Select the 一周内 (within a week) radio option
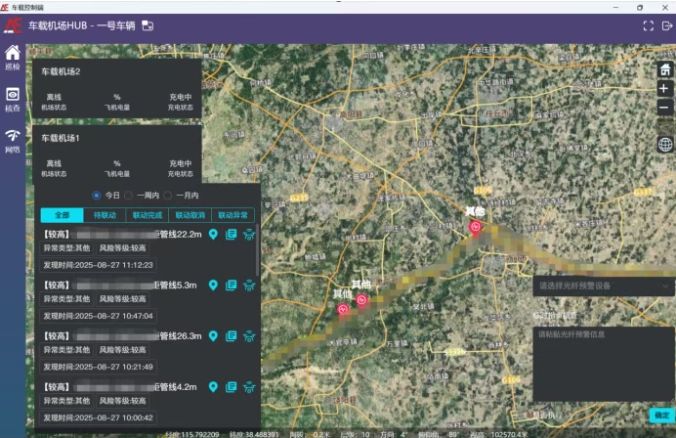The width and height of the screenshot is (676, 438). point(128,195)
